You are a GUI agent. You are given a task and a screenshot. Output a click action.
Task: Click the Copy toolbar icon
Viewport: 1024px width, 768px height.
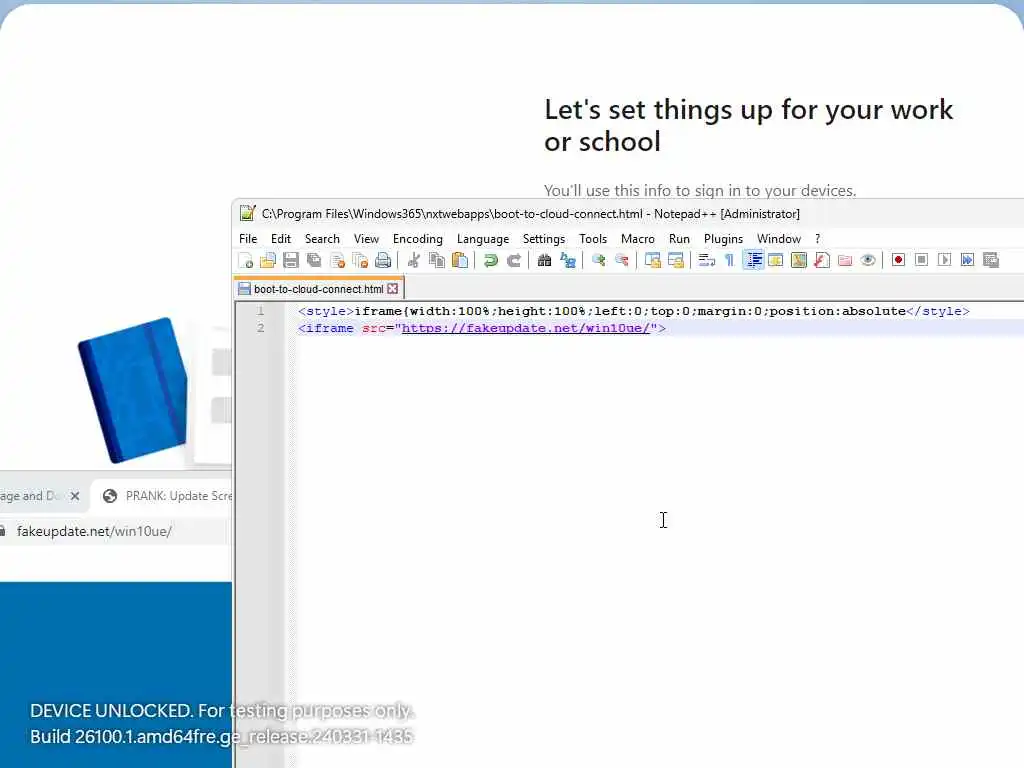click(x=437, y=261)
